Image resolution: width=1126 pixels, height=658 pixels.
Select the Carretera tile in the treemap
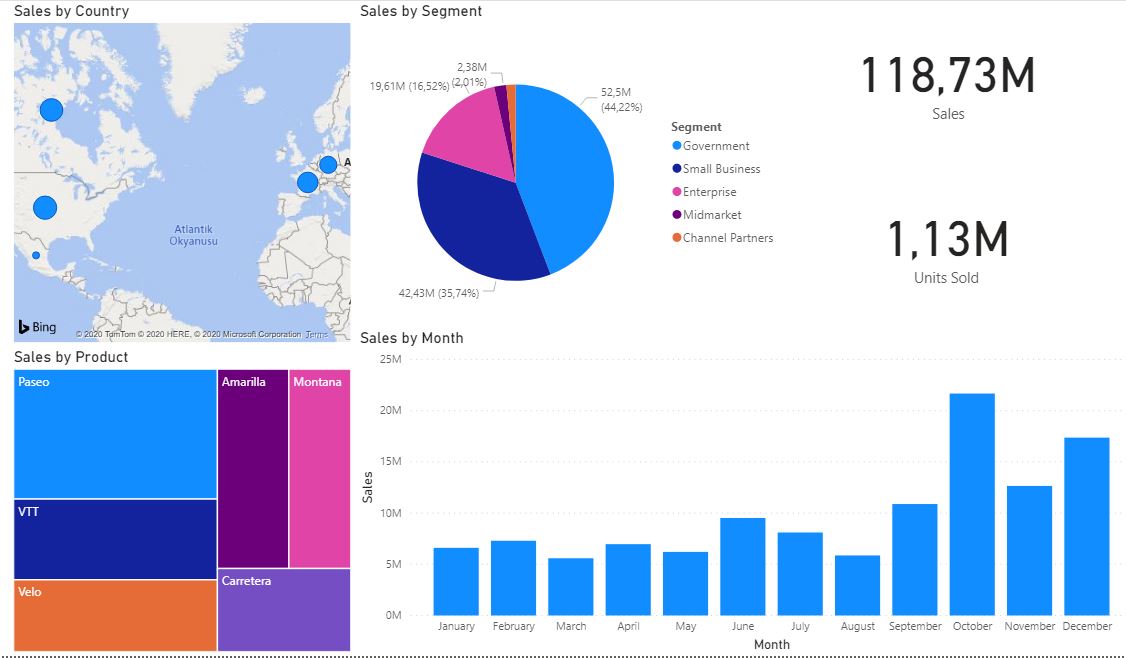tap(282, 610)
